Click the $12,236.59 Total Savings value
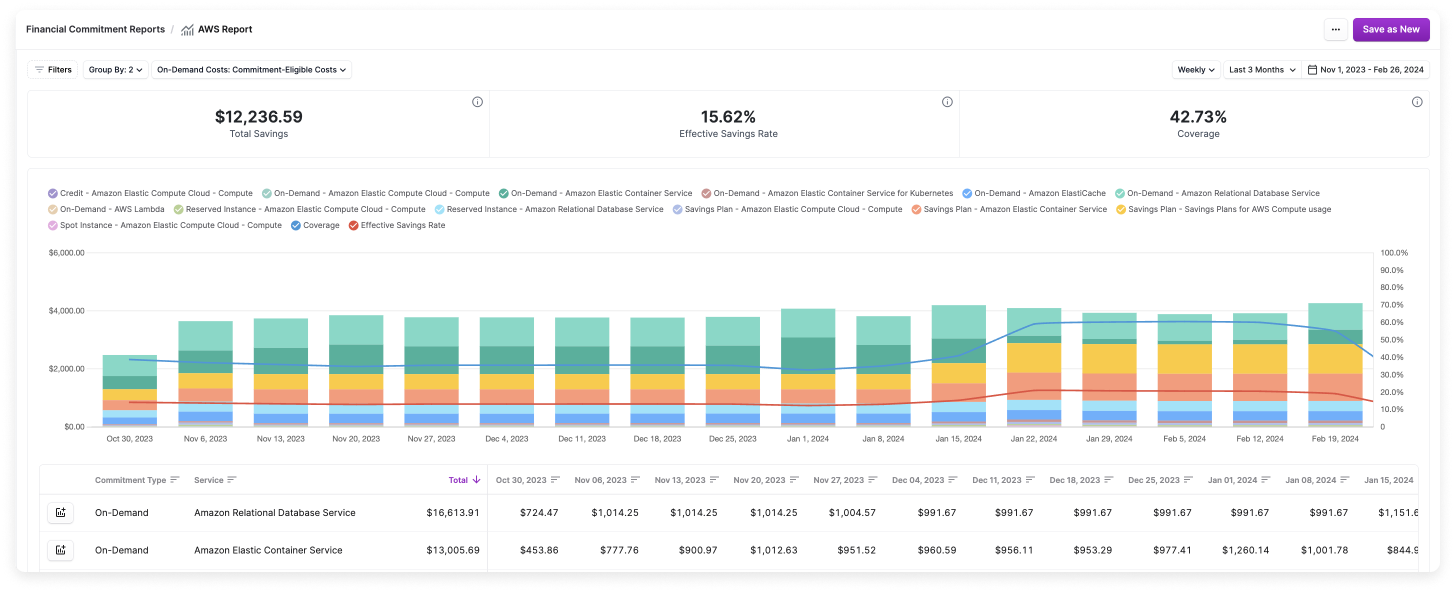This screenshot has height=592, width=1455. [x=259, y=117]
